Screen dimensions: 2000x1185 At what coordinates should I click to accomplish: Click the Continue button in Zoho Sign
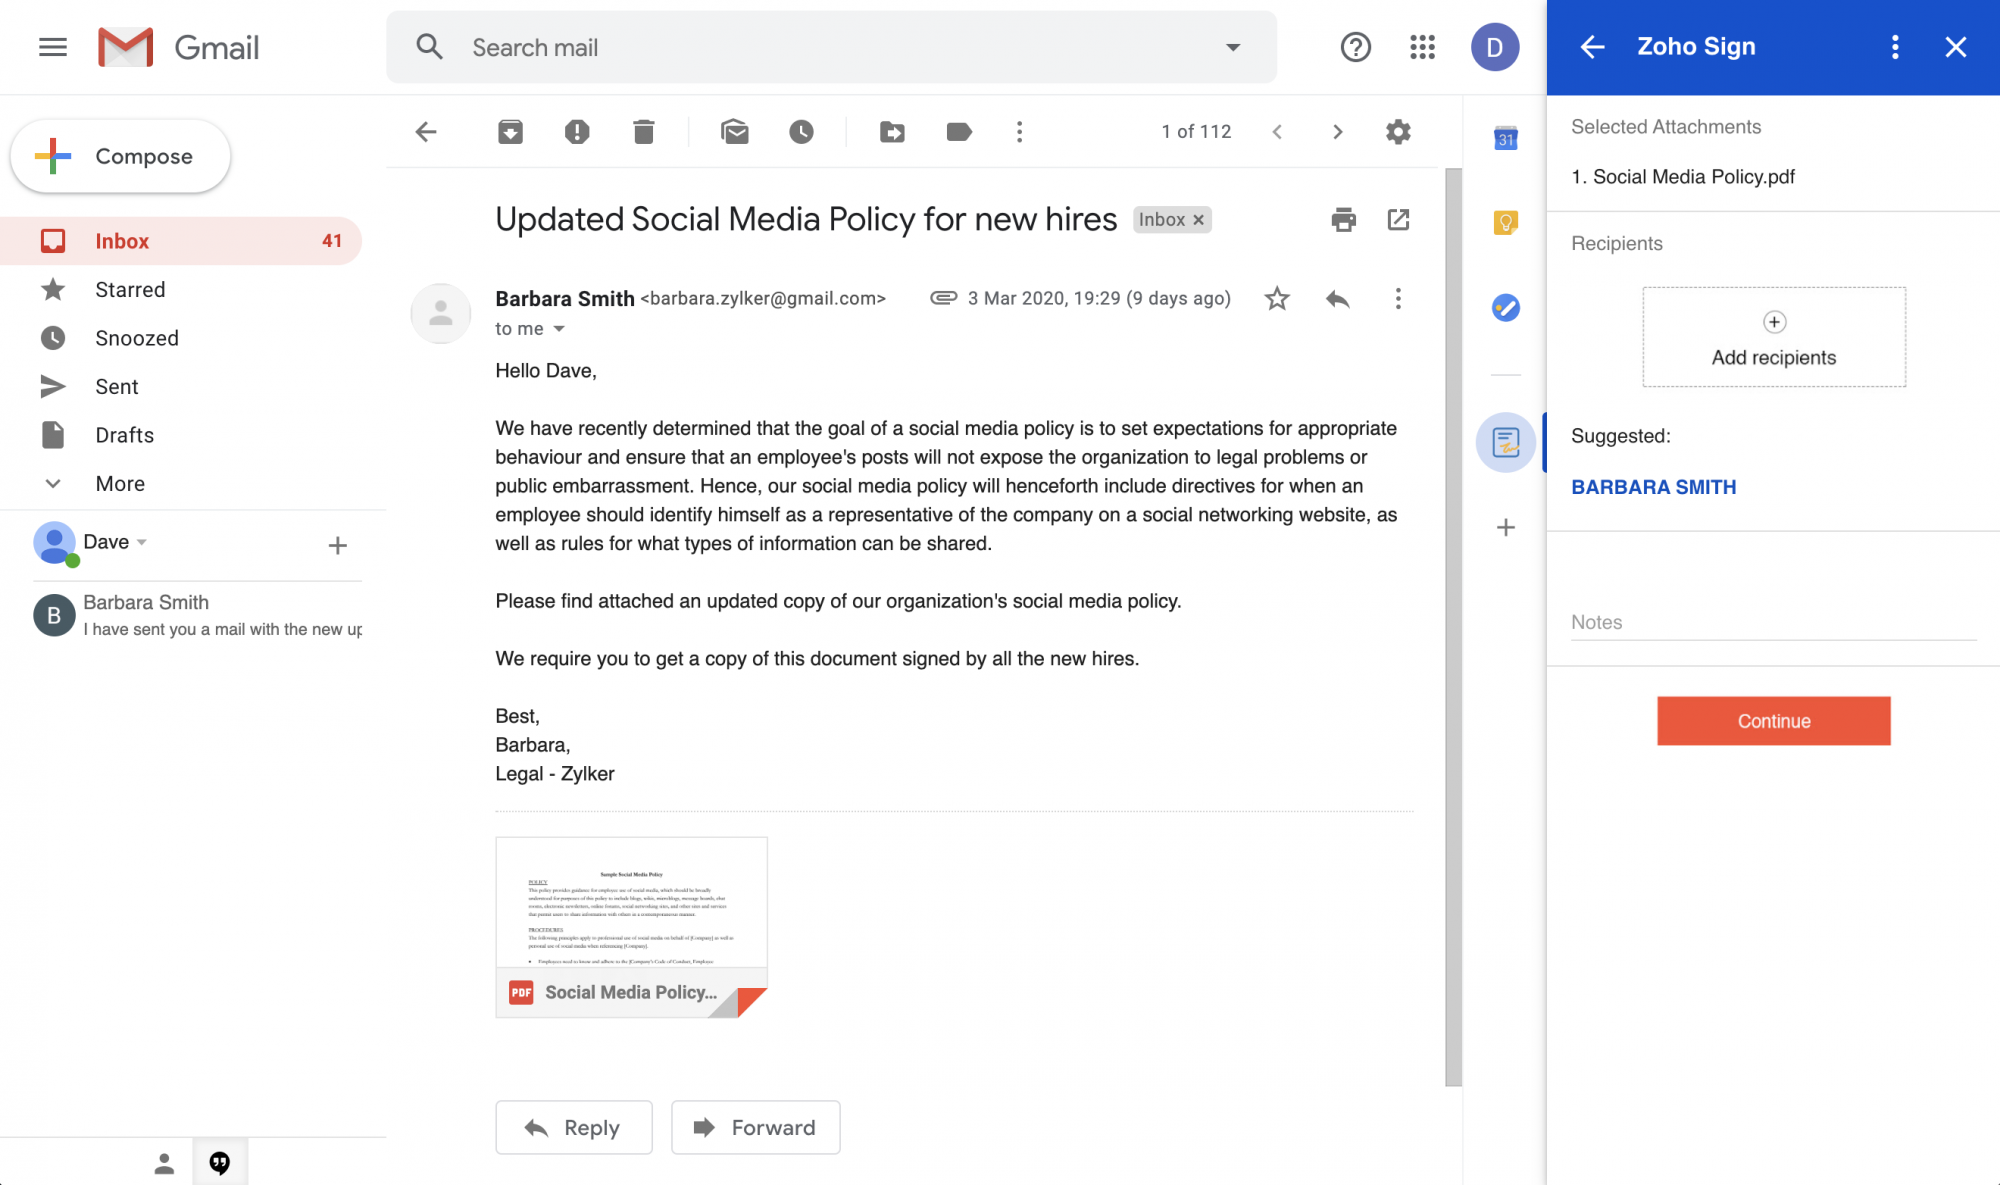(x=1773, y=721)
